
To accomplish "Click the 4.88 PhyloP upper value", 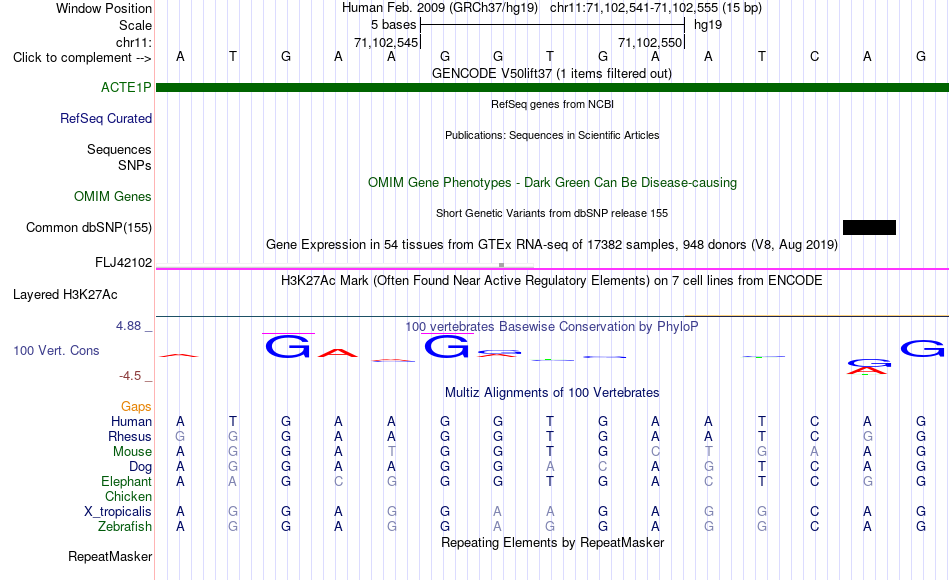I will pyautogui.click(x=128, y=326).
